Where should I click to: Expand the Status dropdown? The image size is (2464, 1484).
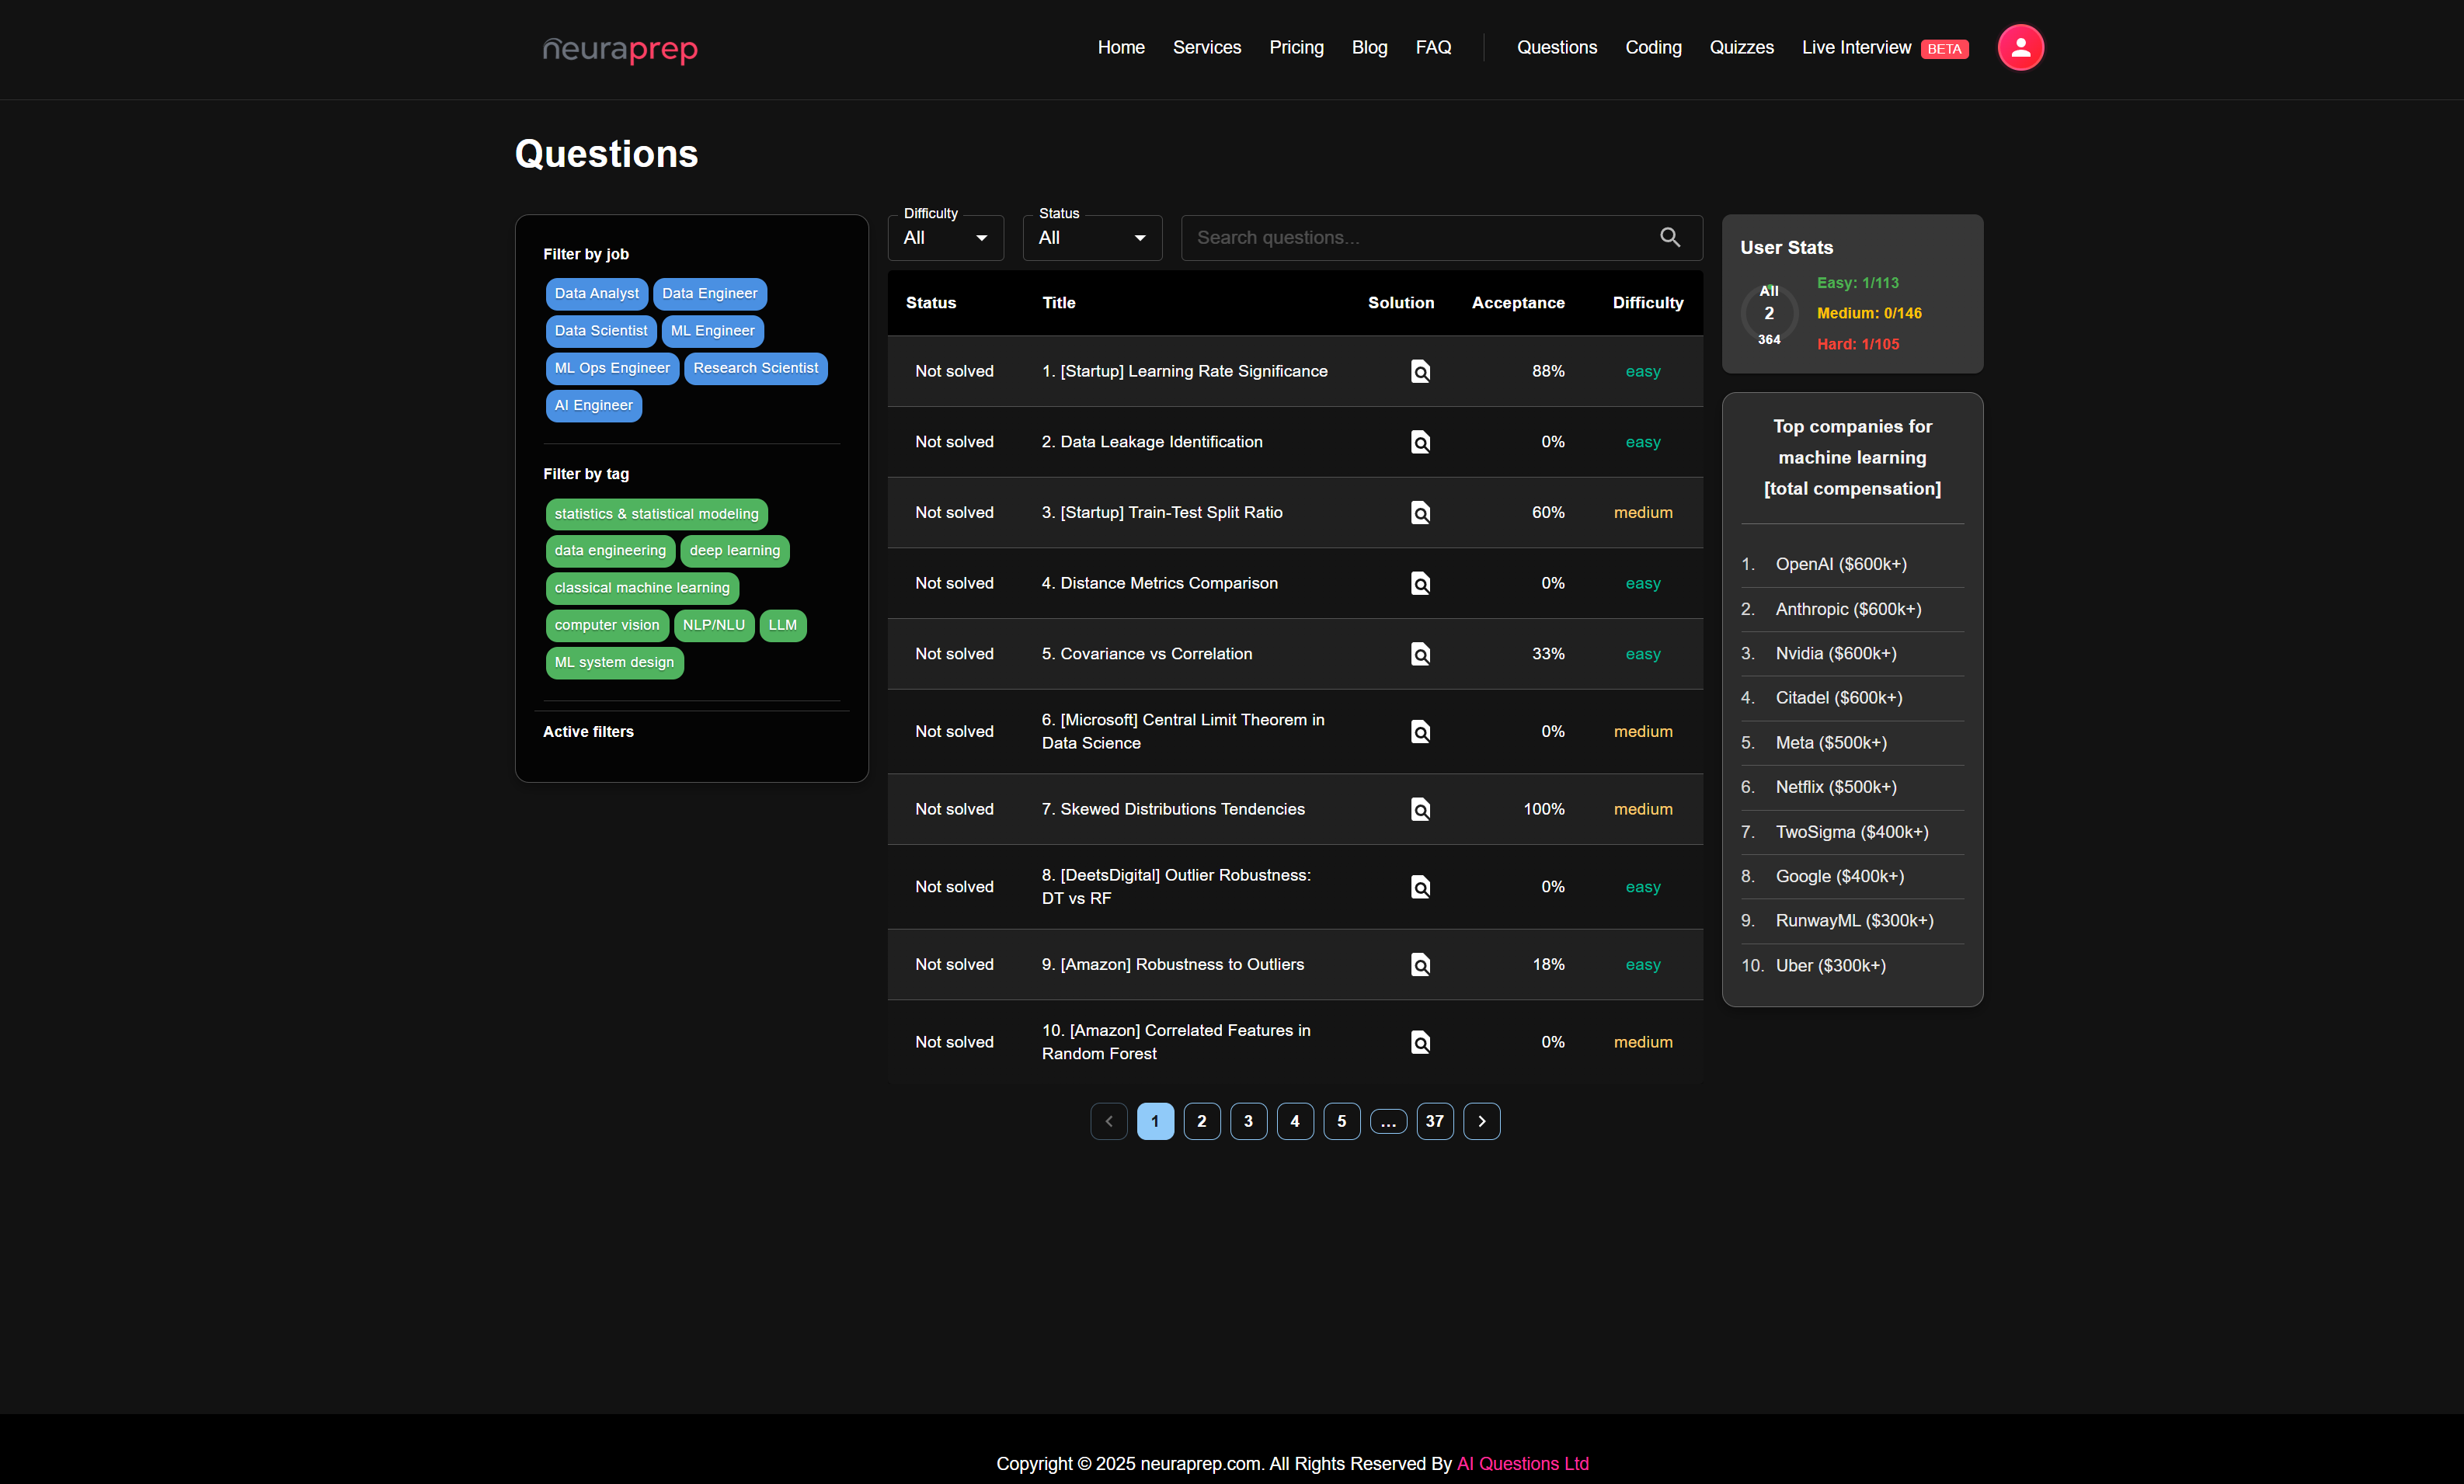pos(1091,238)
